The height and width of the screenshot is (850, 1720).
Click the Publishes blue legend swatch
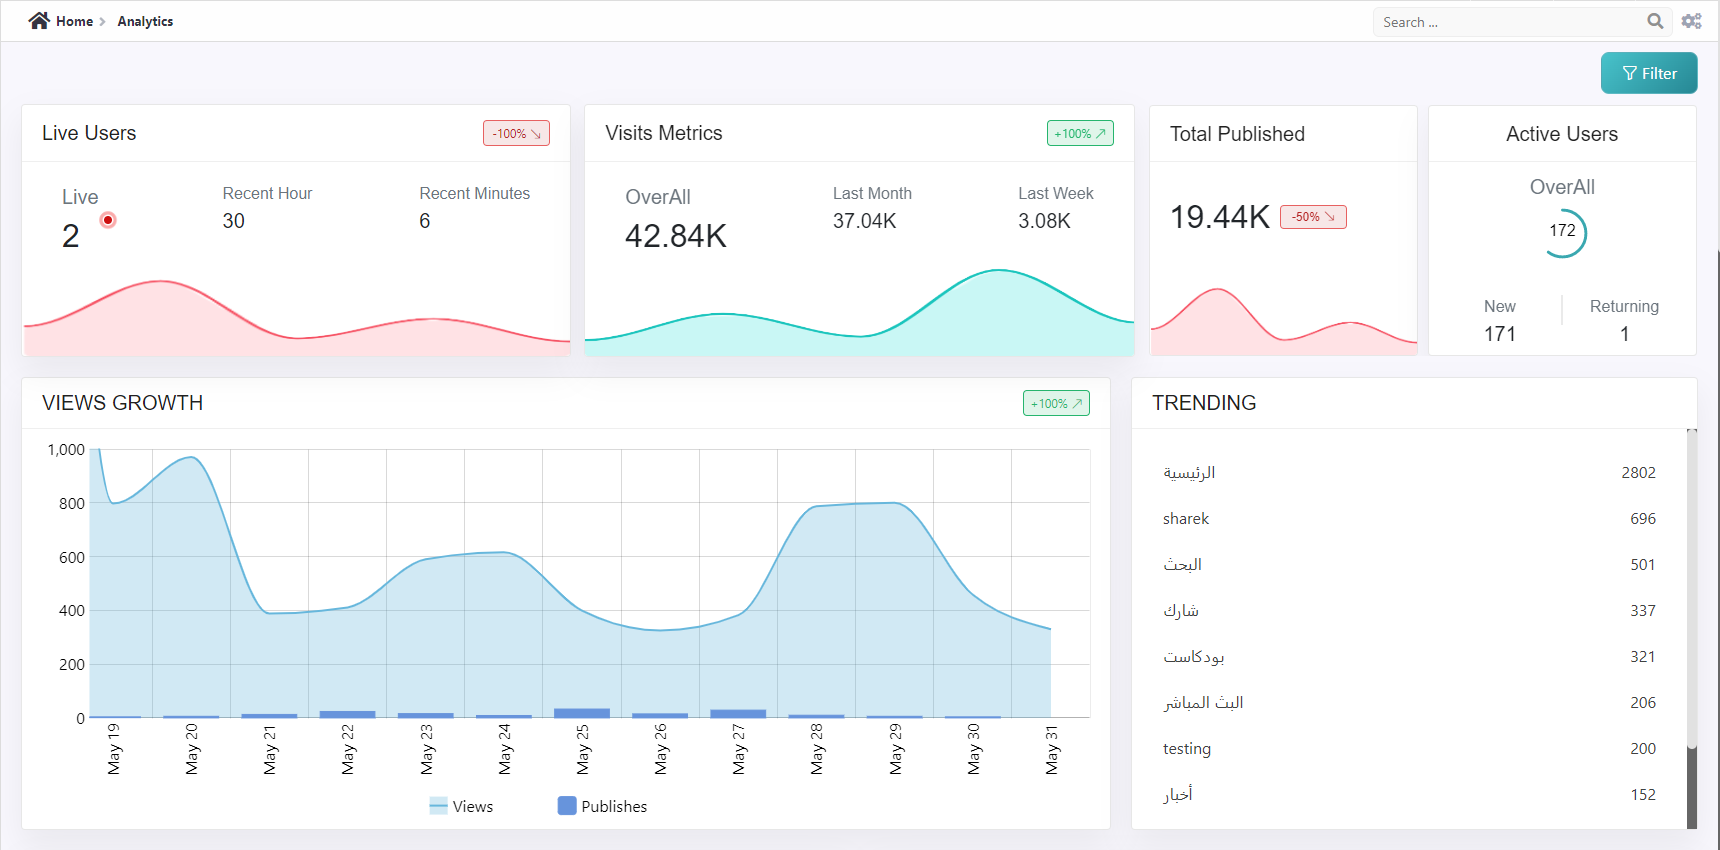(567, 806)
